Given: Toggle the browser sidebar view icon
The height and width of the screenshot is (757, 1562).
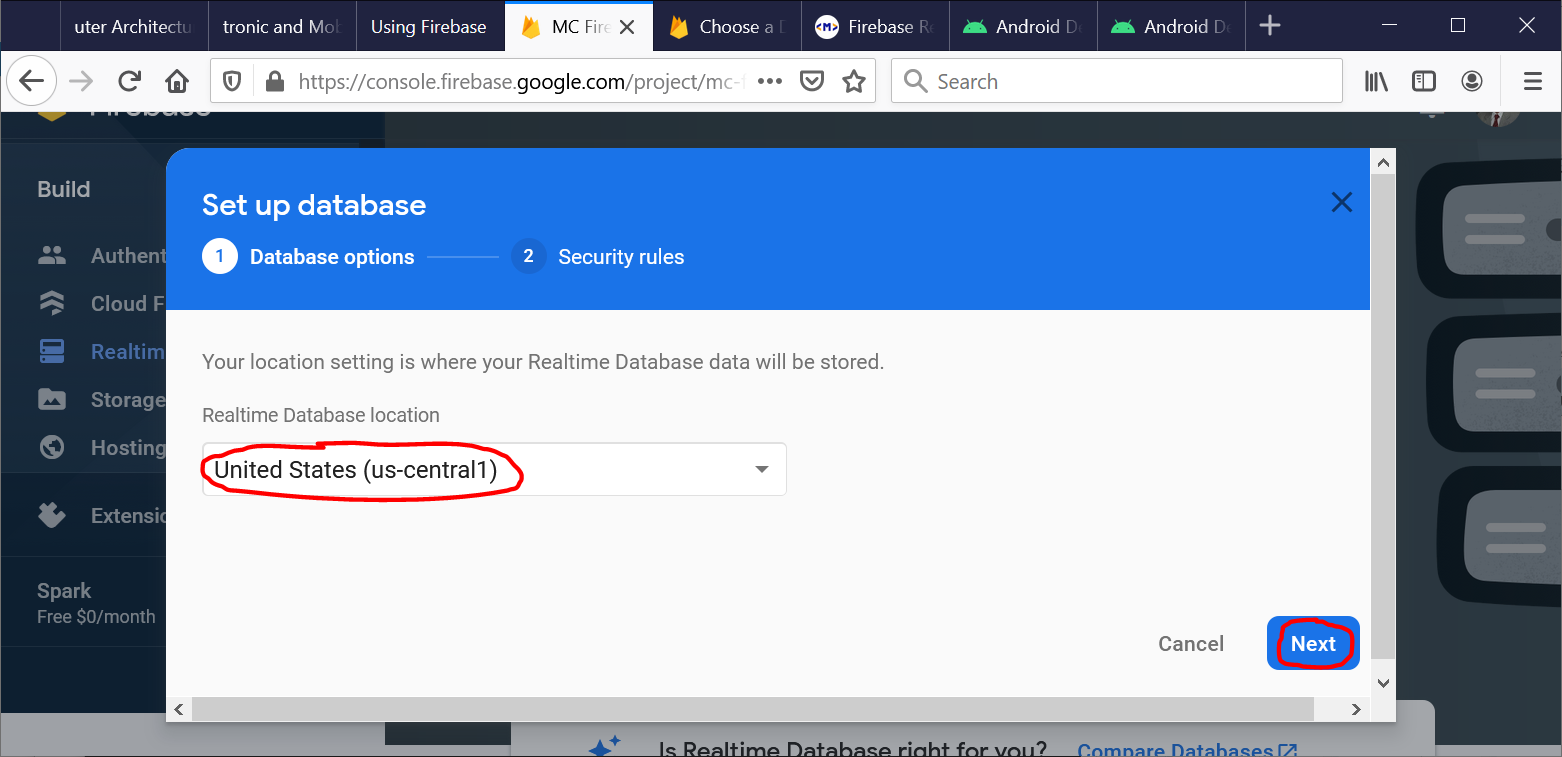Looking at the screenshot, I should coord(1424,82).
